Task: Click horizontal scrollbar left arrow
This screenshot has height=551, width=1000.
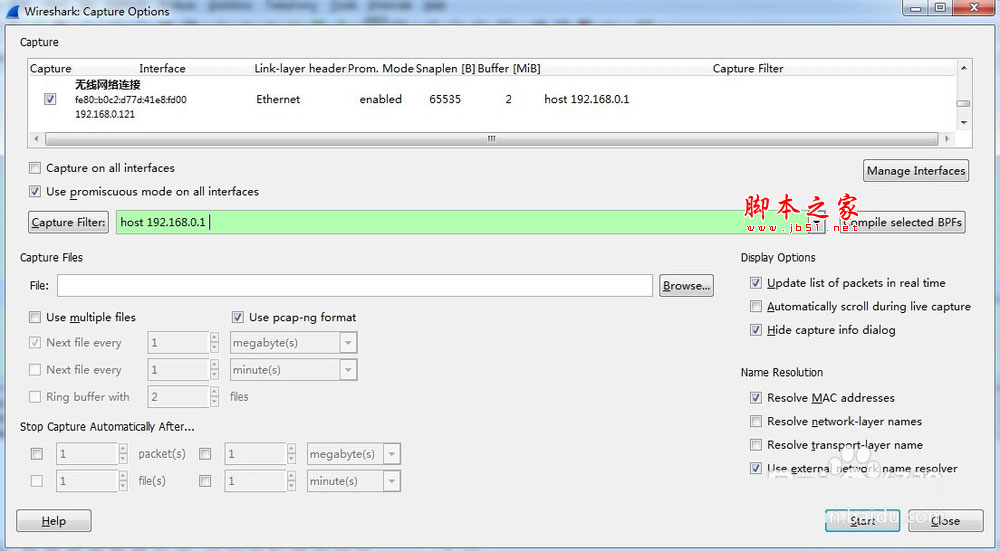Action: tap(36, 138)
